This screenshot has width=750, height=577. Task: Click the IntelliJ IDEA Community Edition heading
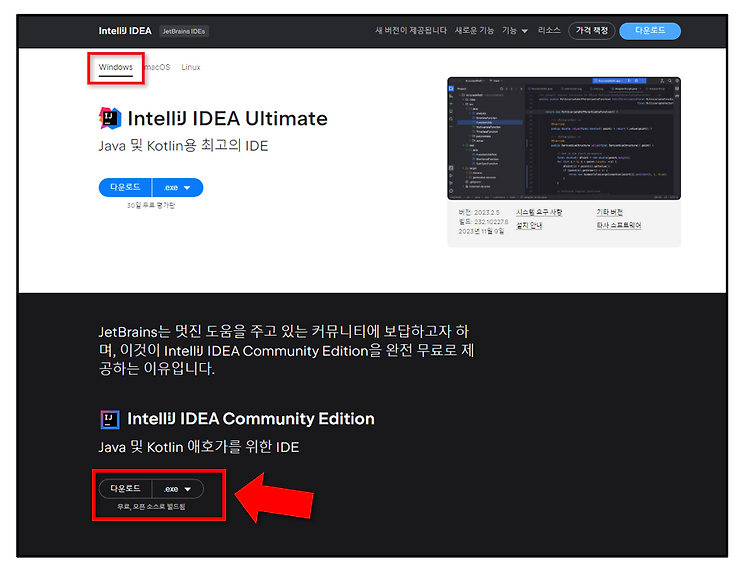point(251,419)
